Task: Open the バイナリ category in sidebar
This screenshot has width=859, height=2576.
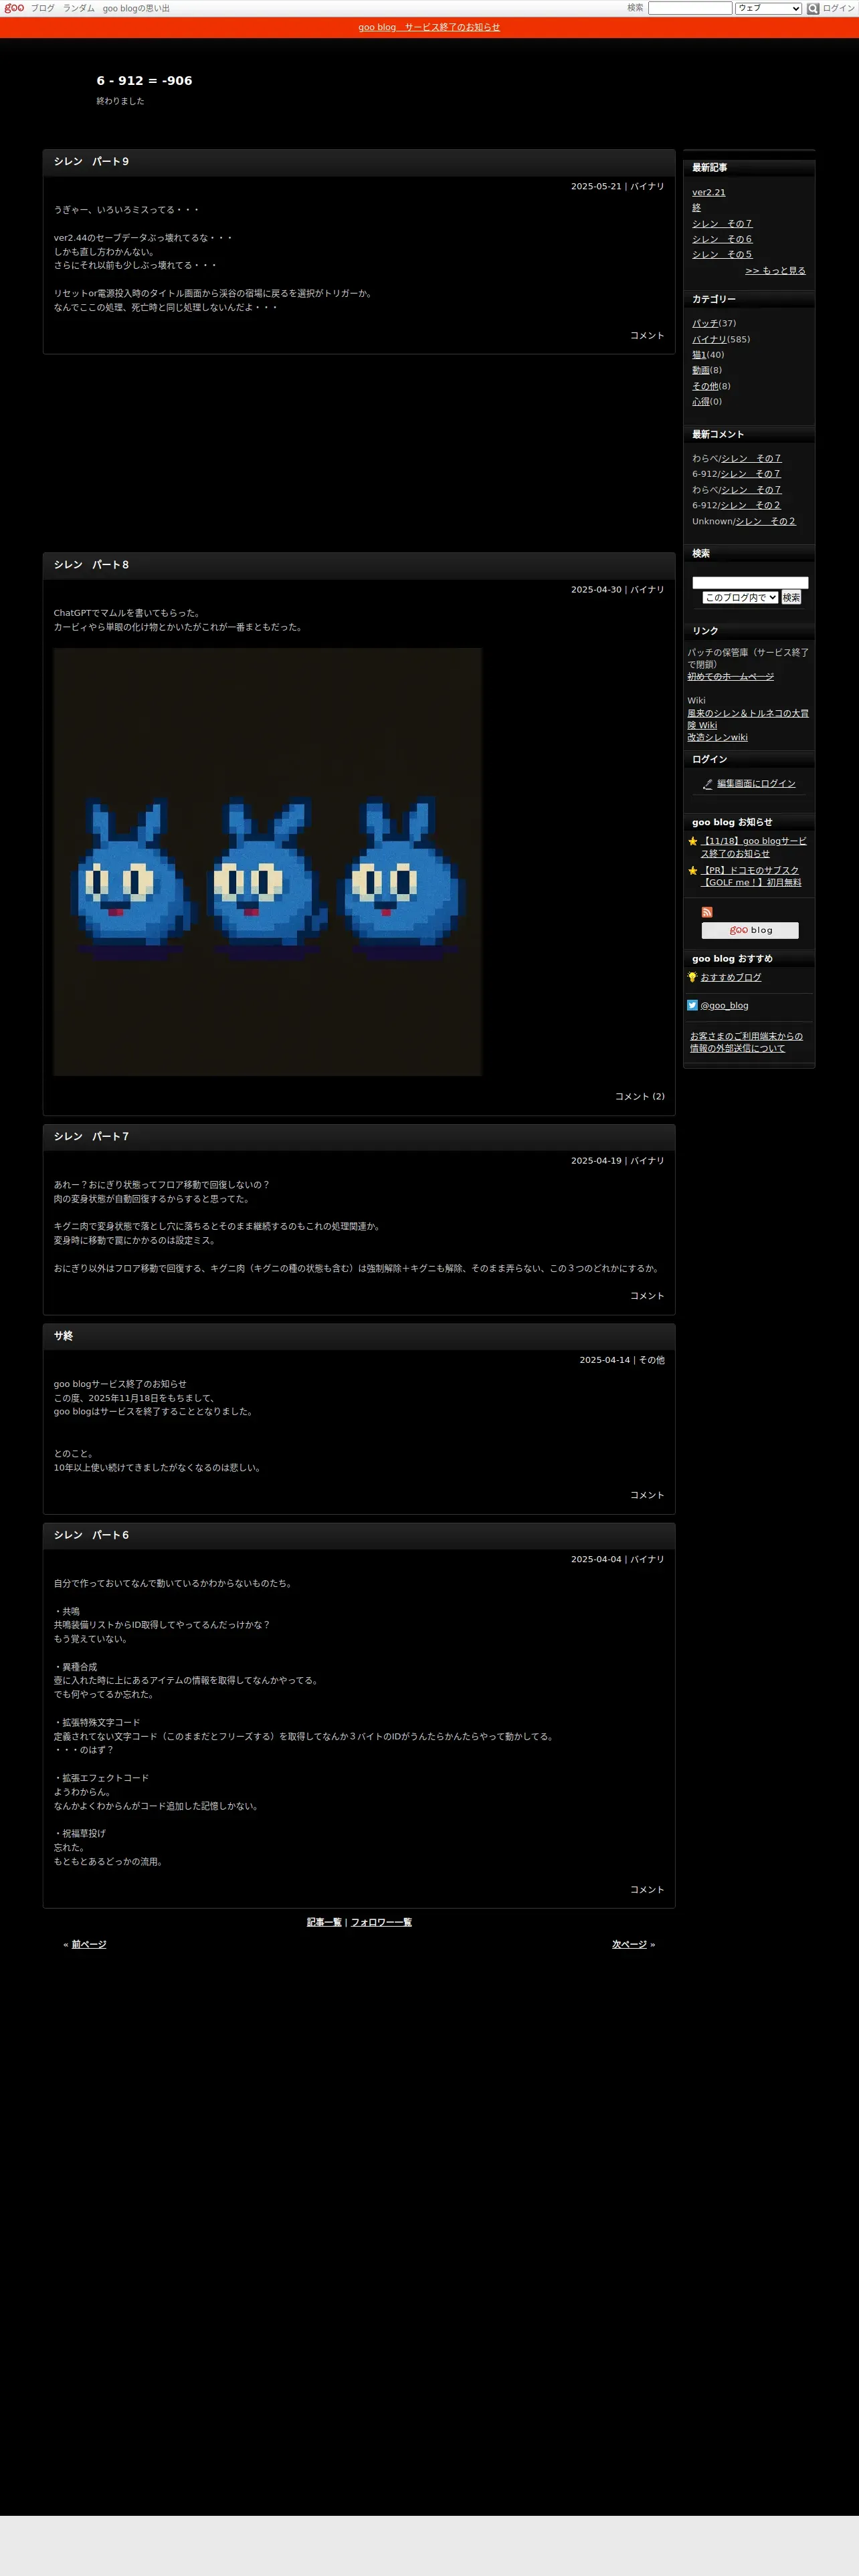Action: 709,339
